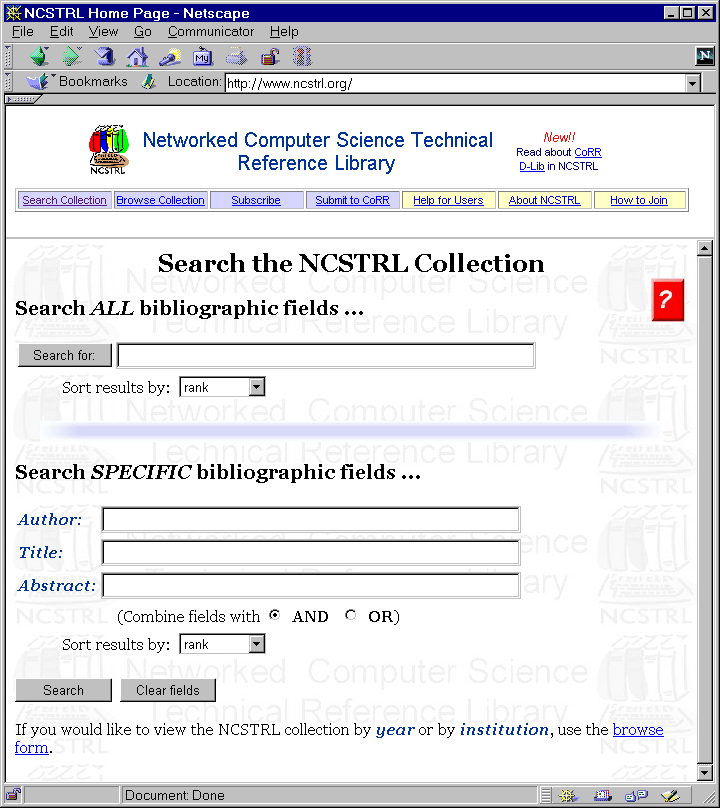The height and width of the screenshot is (808, 720).
Task: Follow the browse form link
Action: click(638, 730)
